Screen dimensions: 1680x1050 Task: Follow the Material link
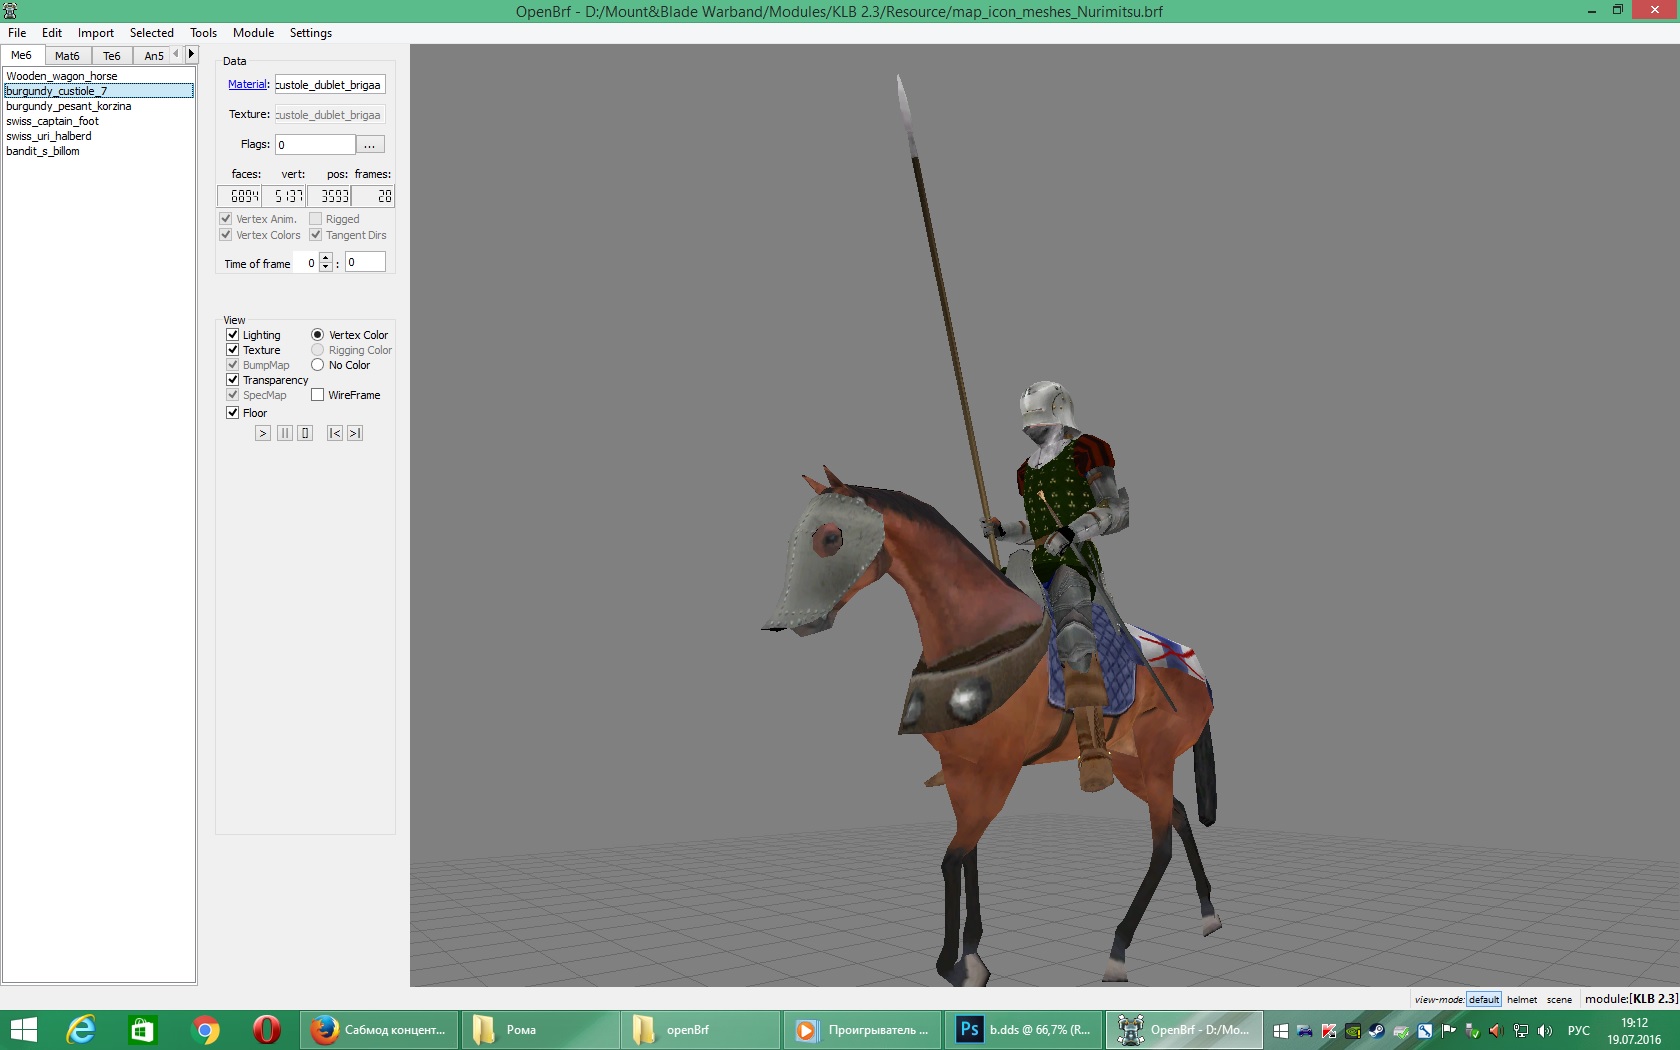point(248,85)
